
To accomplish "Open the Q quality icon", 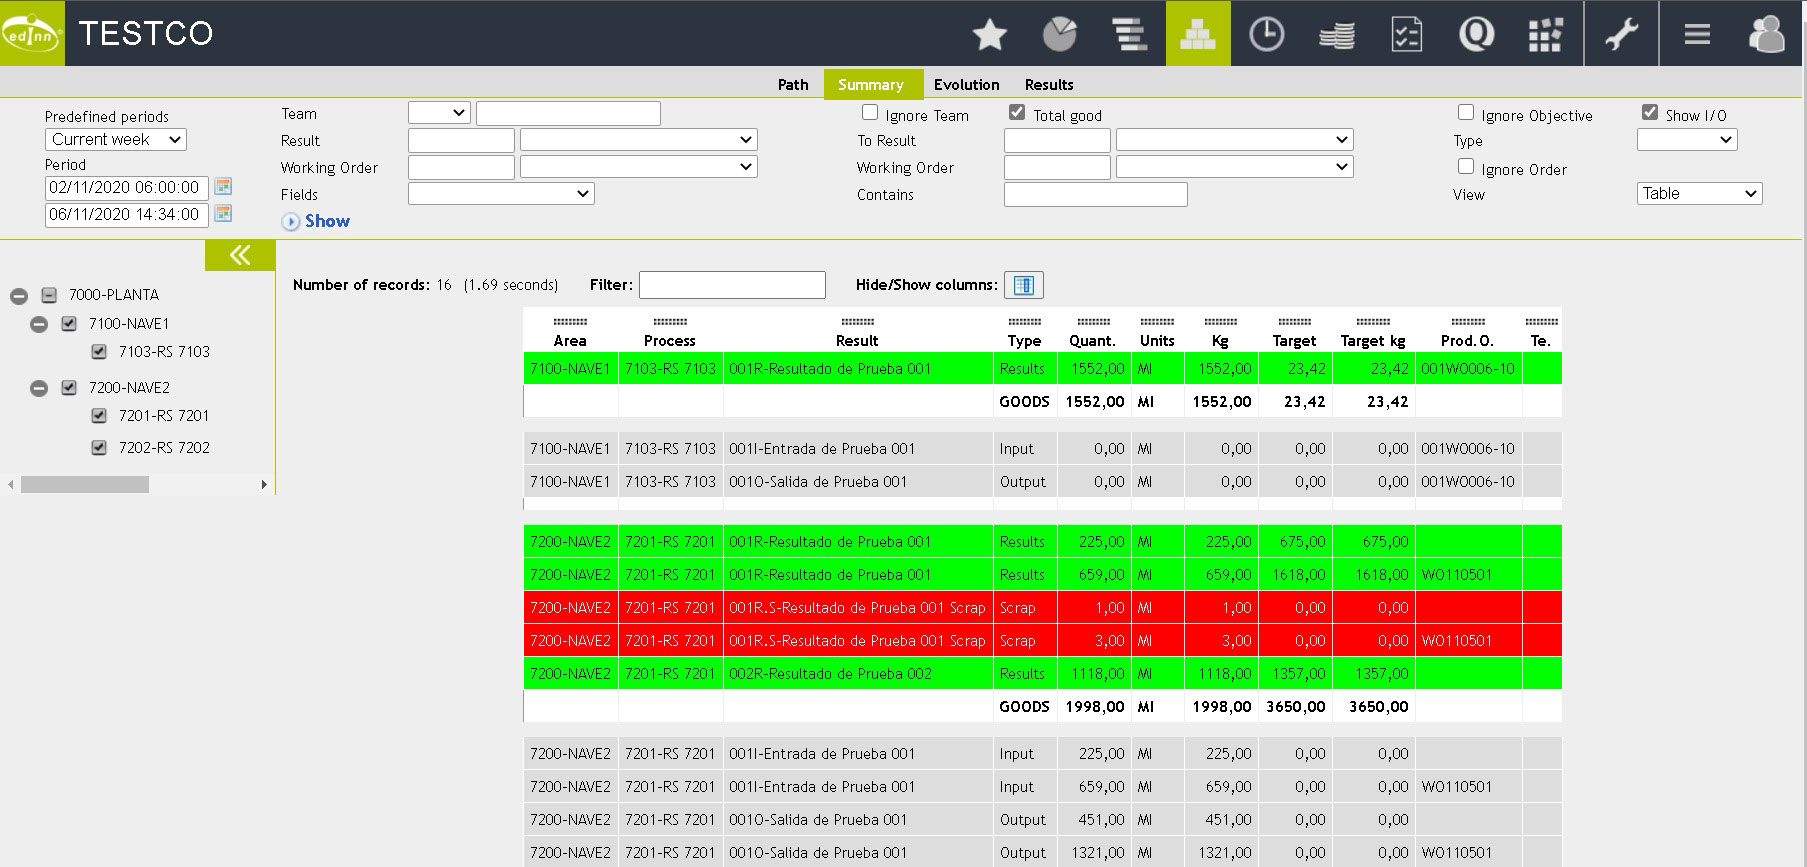I will tap(1476, 35).
